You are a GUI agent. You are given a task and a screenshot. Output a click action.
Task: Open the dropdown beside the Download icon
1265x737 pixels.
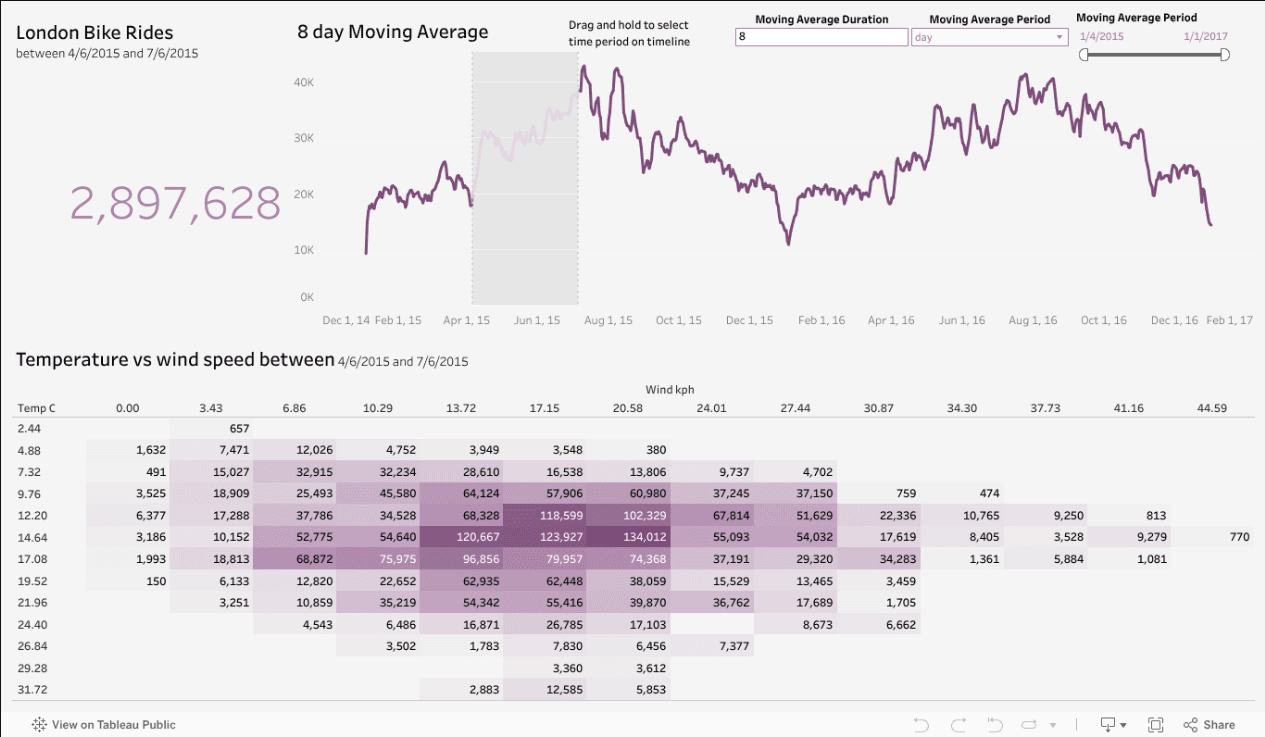point(1123,724)
